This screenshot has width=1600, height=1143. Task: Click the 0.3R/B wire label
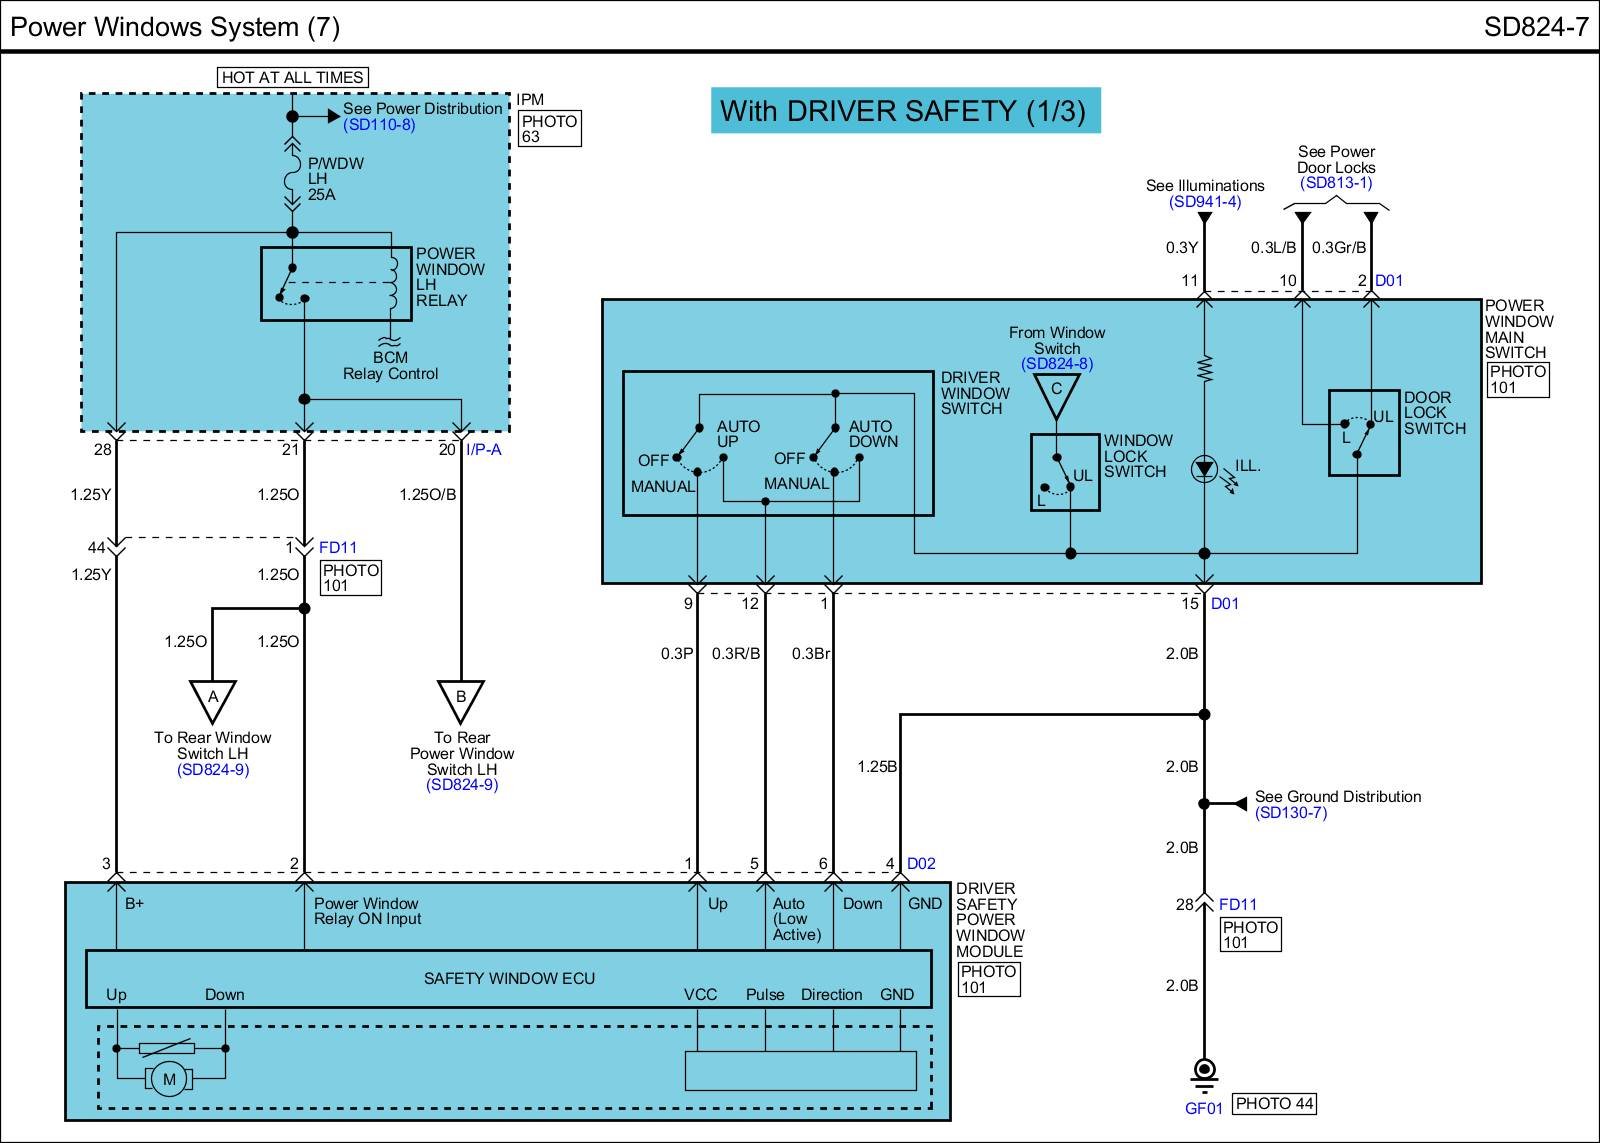point(736,654)
